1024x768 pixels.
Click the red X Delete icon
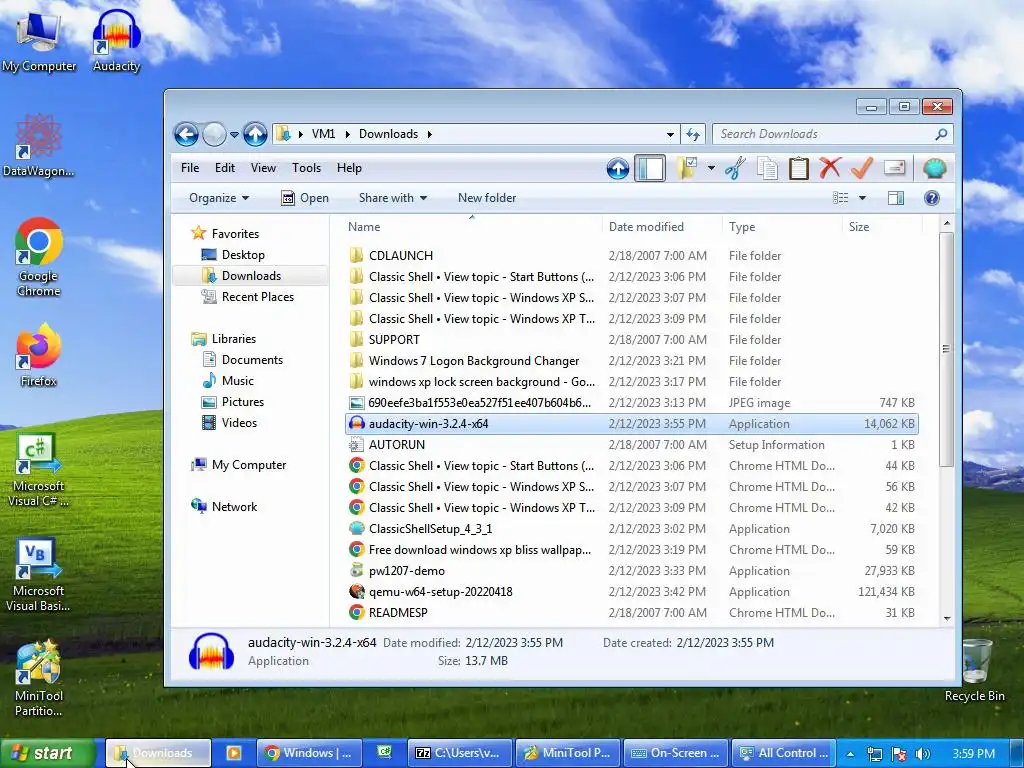point(830,168)
